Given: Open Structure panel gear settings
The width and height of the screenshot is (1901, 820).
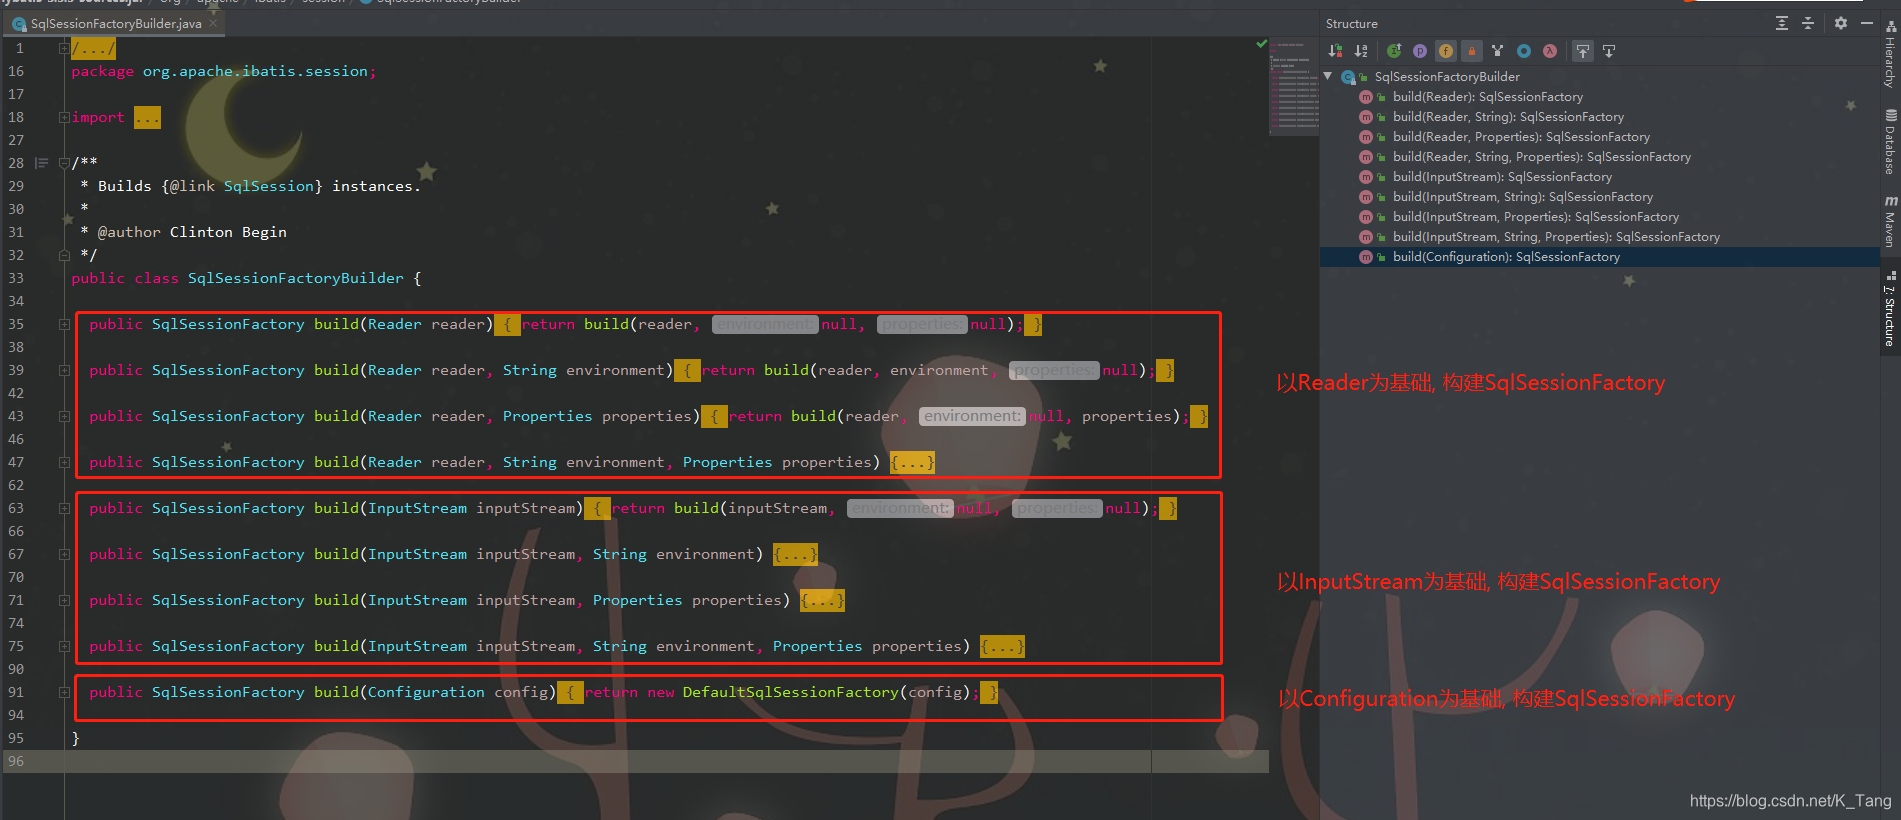Looking at the screenshot, I should (1841, 23).
